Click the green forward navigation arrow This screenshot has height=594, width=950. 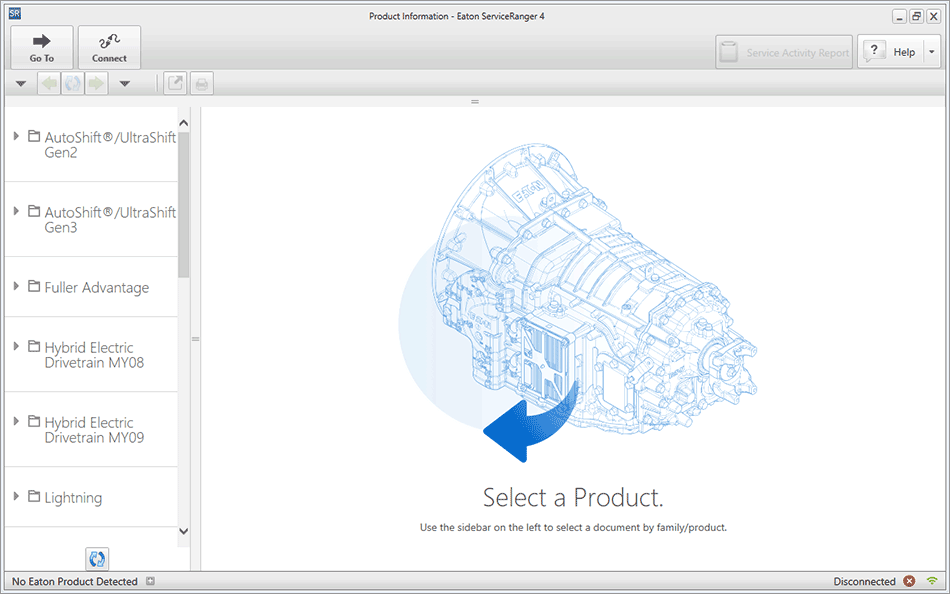[x=96, y=84]
